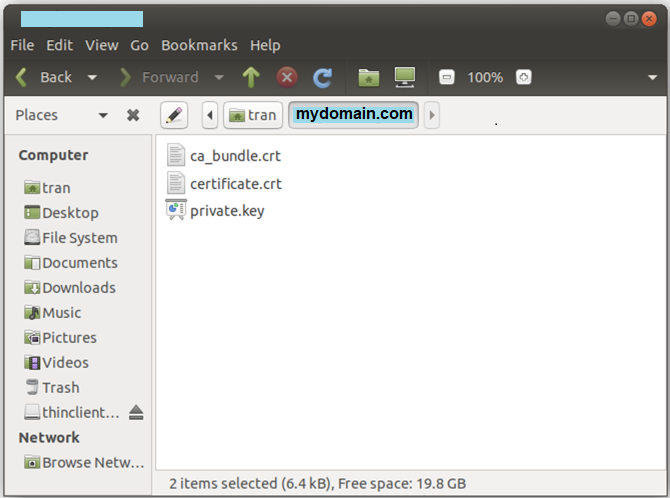The height and width of the screenshot is (498, 670).
Task: Go back using the Back arrow button
Action: [43, 78]
